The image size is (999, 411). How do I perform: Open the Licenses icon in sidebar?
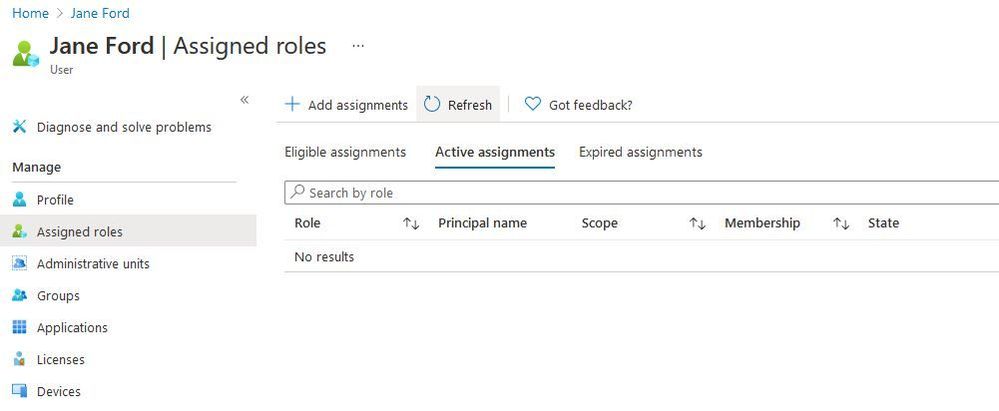point(19,360)
